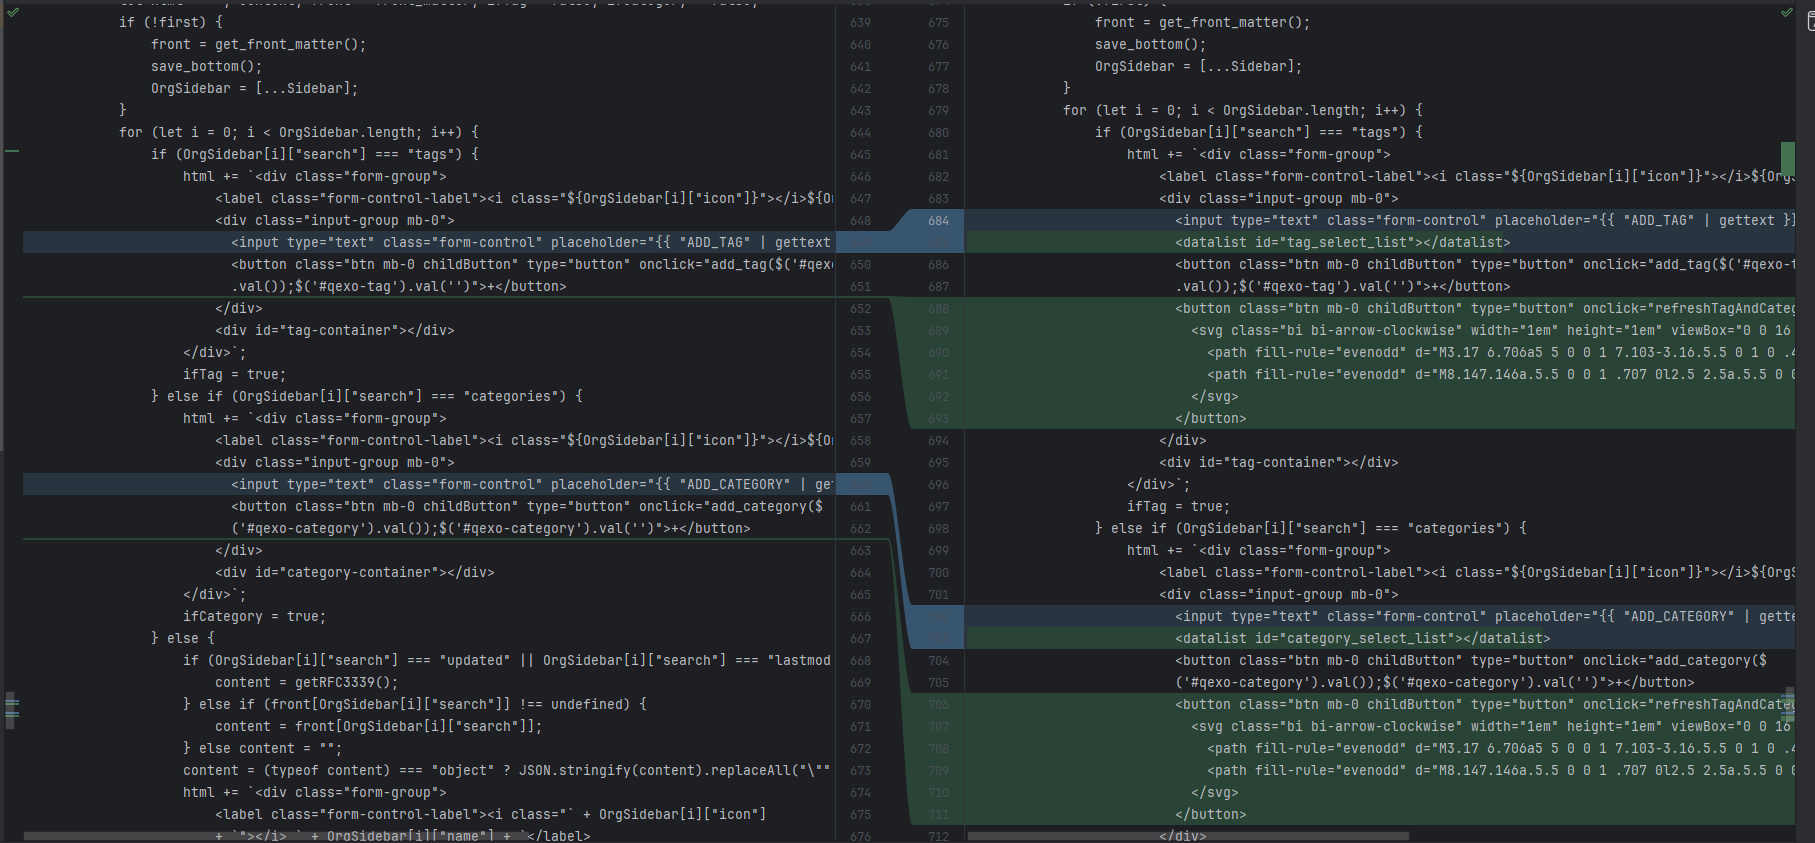Click the right pane's green inspection checkmark
Viewport: 1815px width, 843px height.
pos(1786,12)
